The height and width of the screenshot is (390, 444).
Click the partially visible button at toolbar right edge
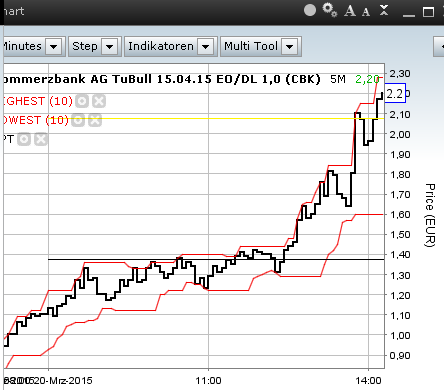[x=439, y=46]
